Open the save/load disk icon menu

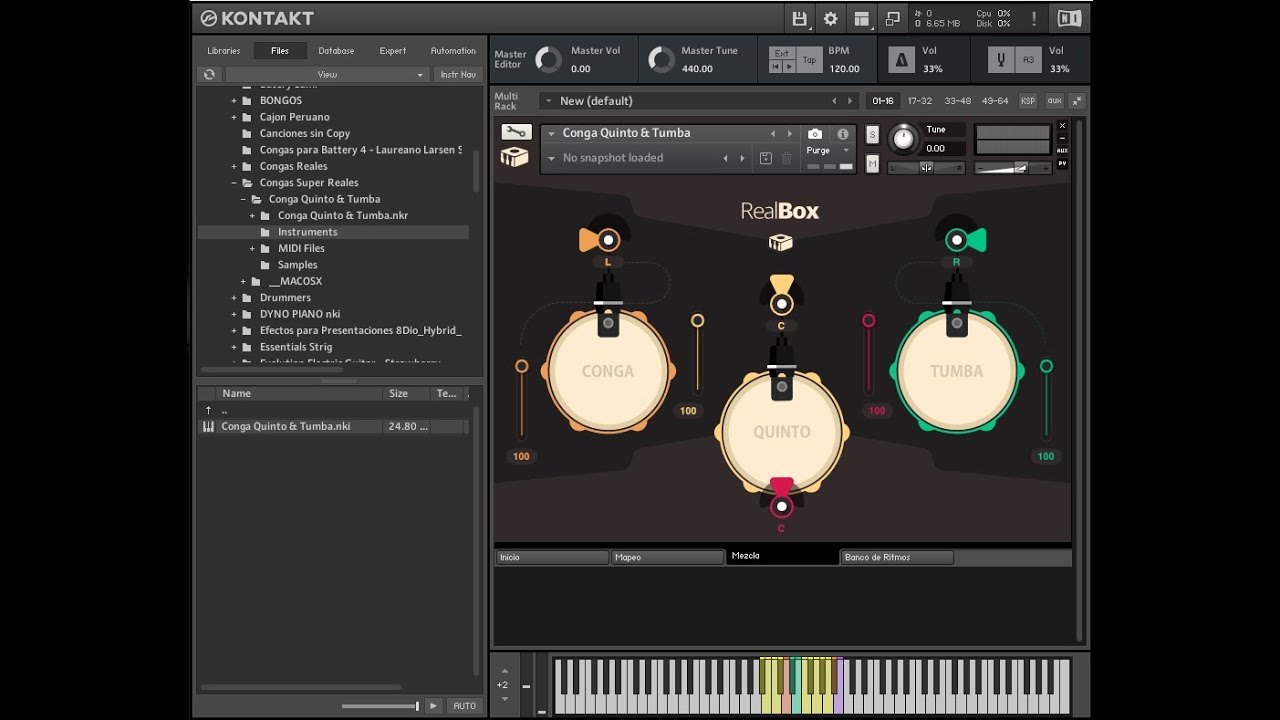[x=799, y=18]
